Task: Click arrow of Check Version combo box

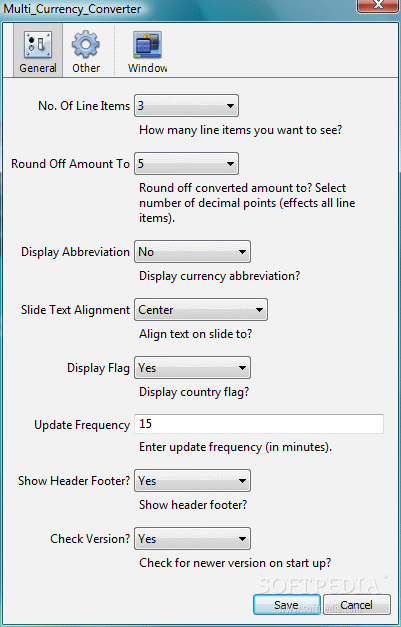Action: click(242, 539)
